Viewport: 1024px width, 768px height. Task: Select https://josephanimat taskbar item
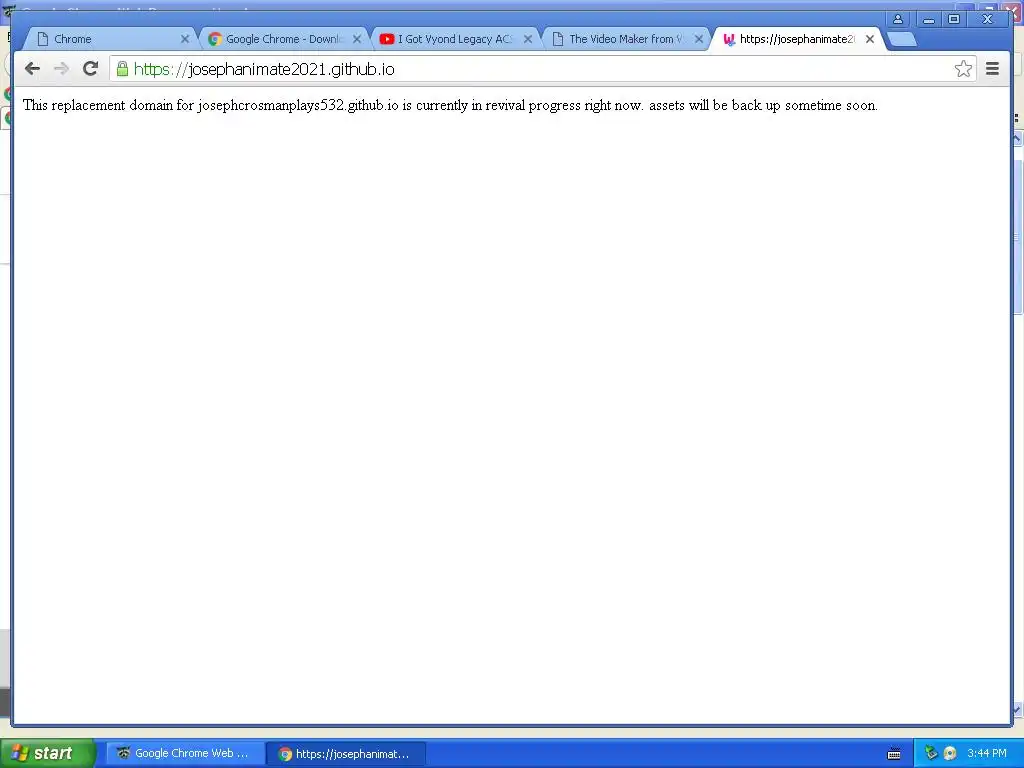point(346,754)
